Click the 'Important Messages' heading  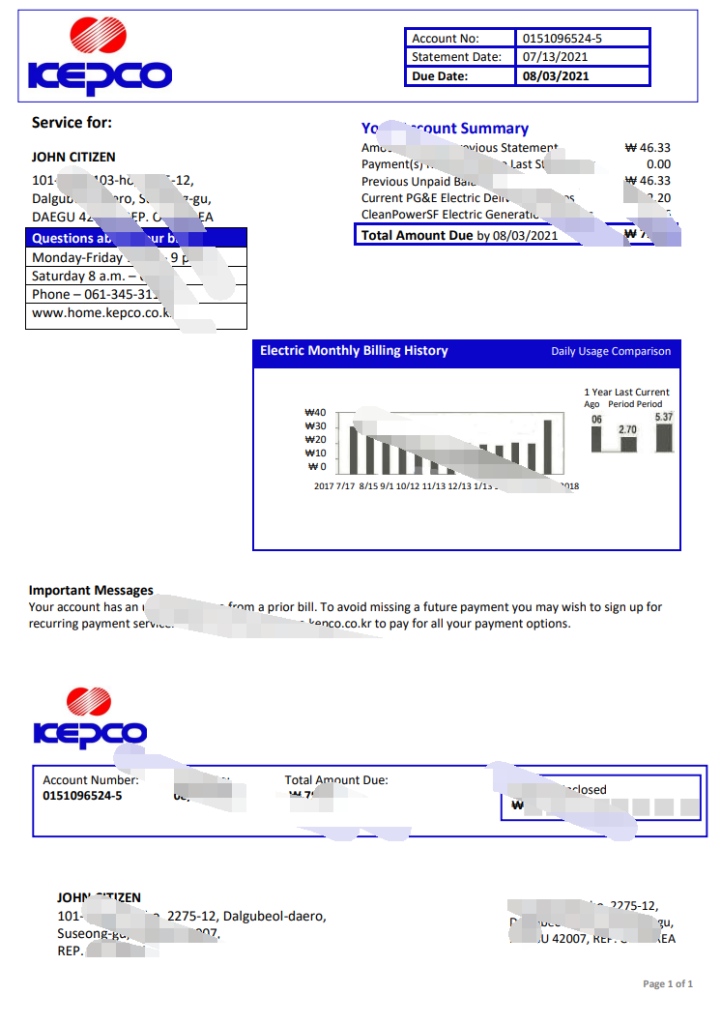click(91, 590)
